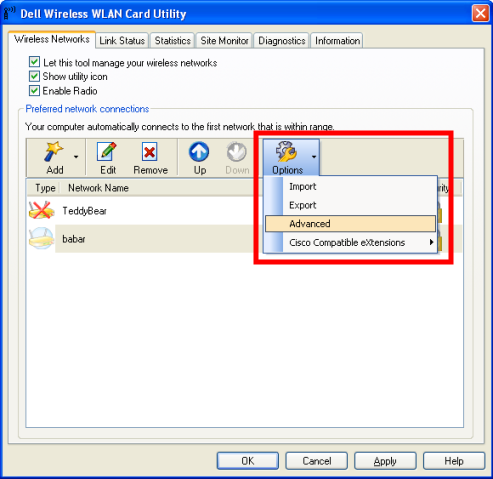Open the Diagnostics tab
This screenshot has width=493, height=479.
(x=282, y=41)
